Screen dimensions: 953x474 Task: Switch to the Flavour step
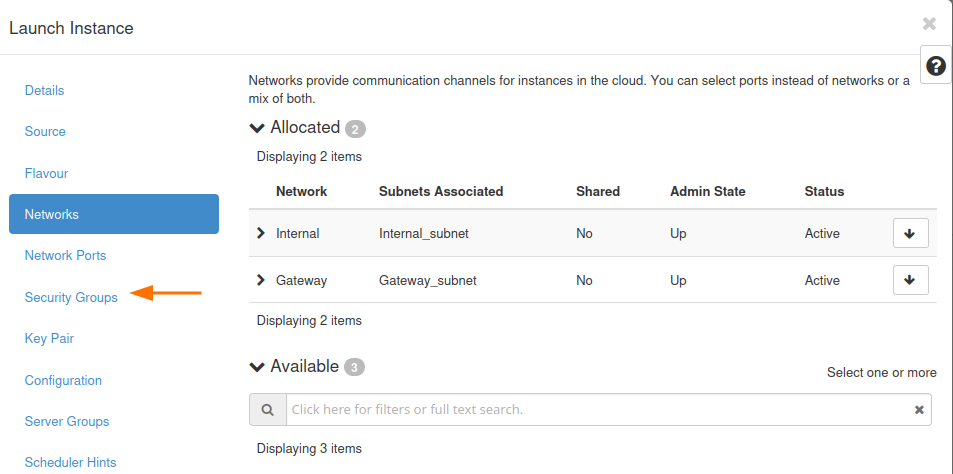(x=46, y=173)
